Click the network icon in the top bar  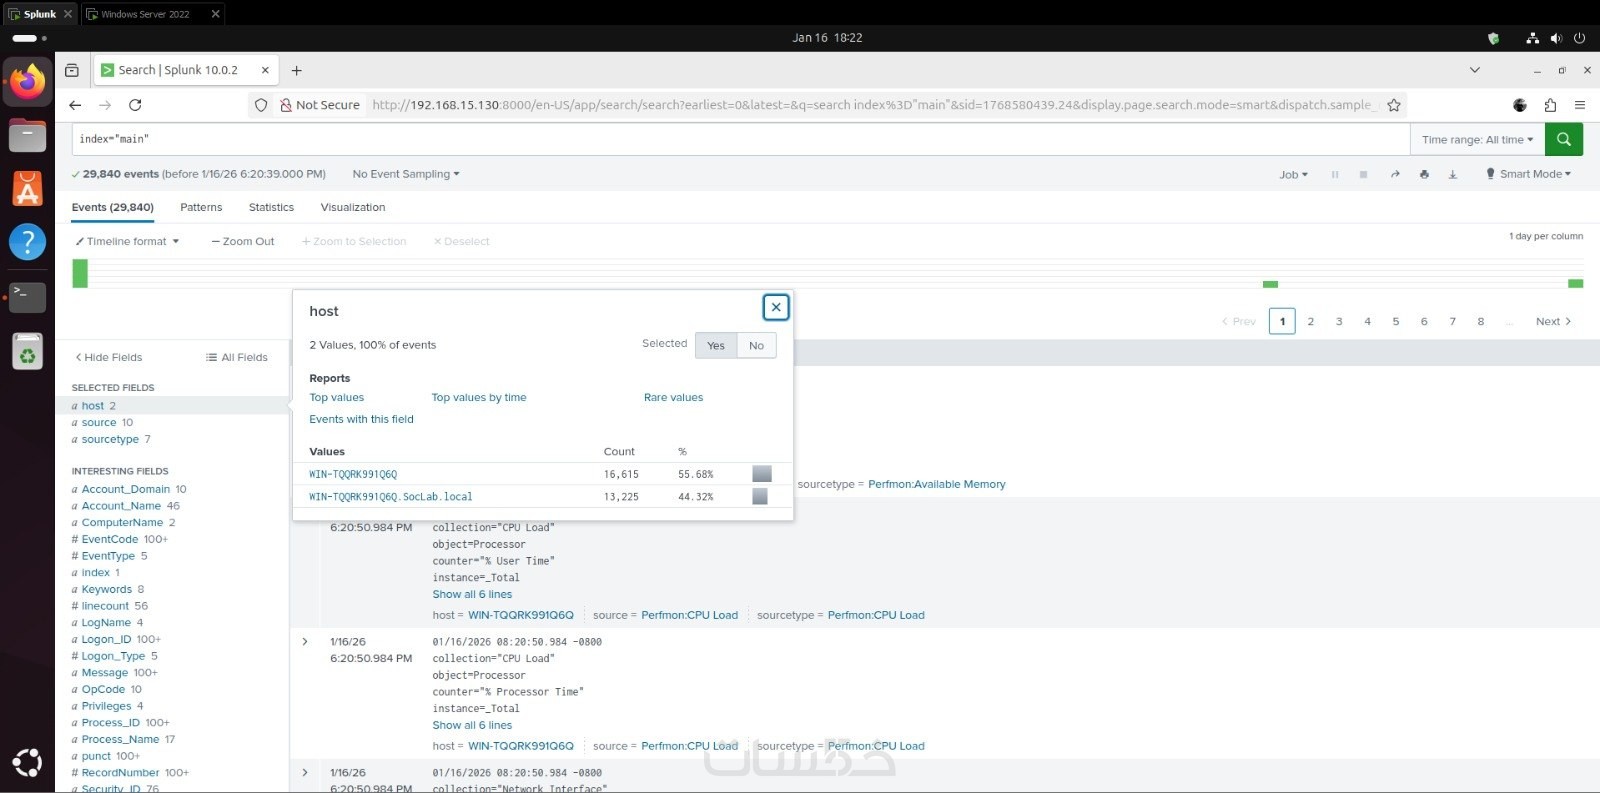click(1532, 38)
